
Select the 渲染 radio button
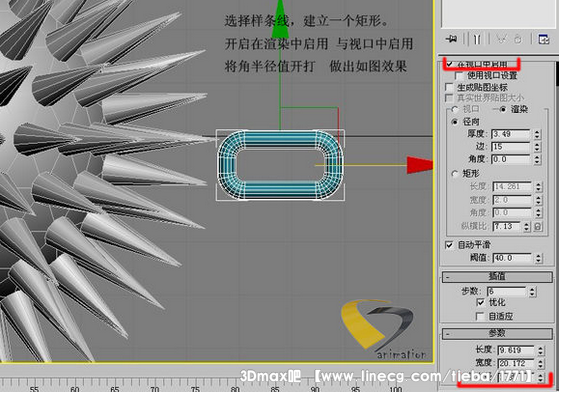point(503,109)
